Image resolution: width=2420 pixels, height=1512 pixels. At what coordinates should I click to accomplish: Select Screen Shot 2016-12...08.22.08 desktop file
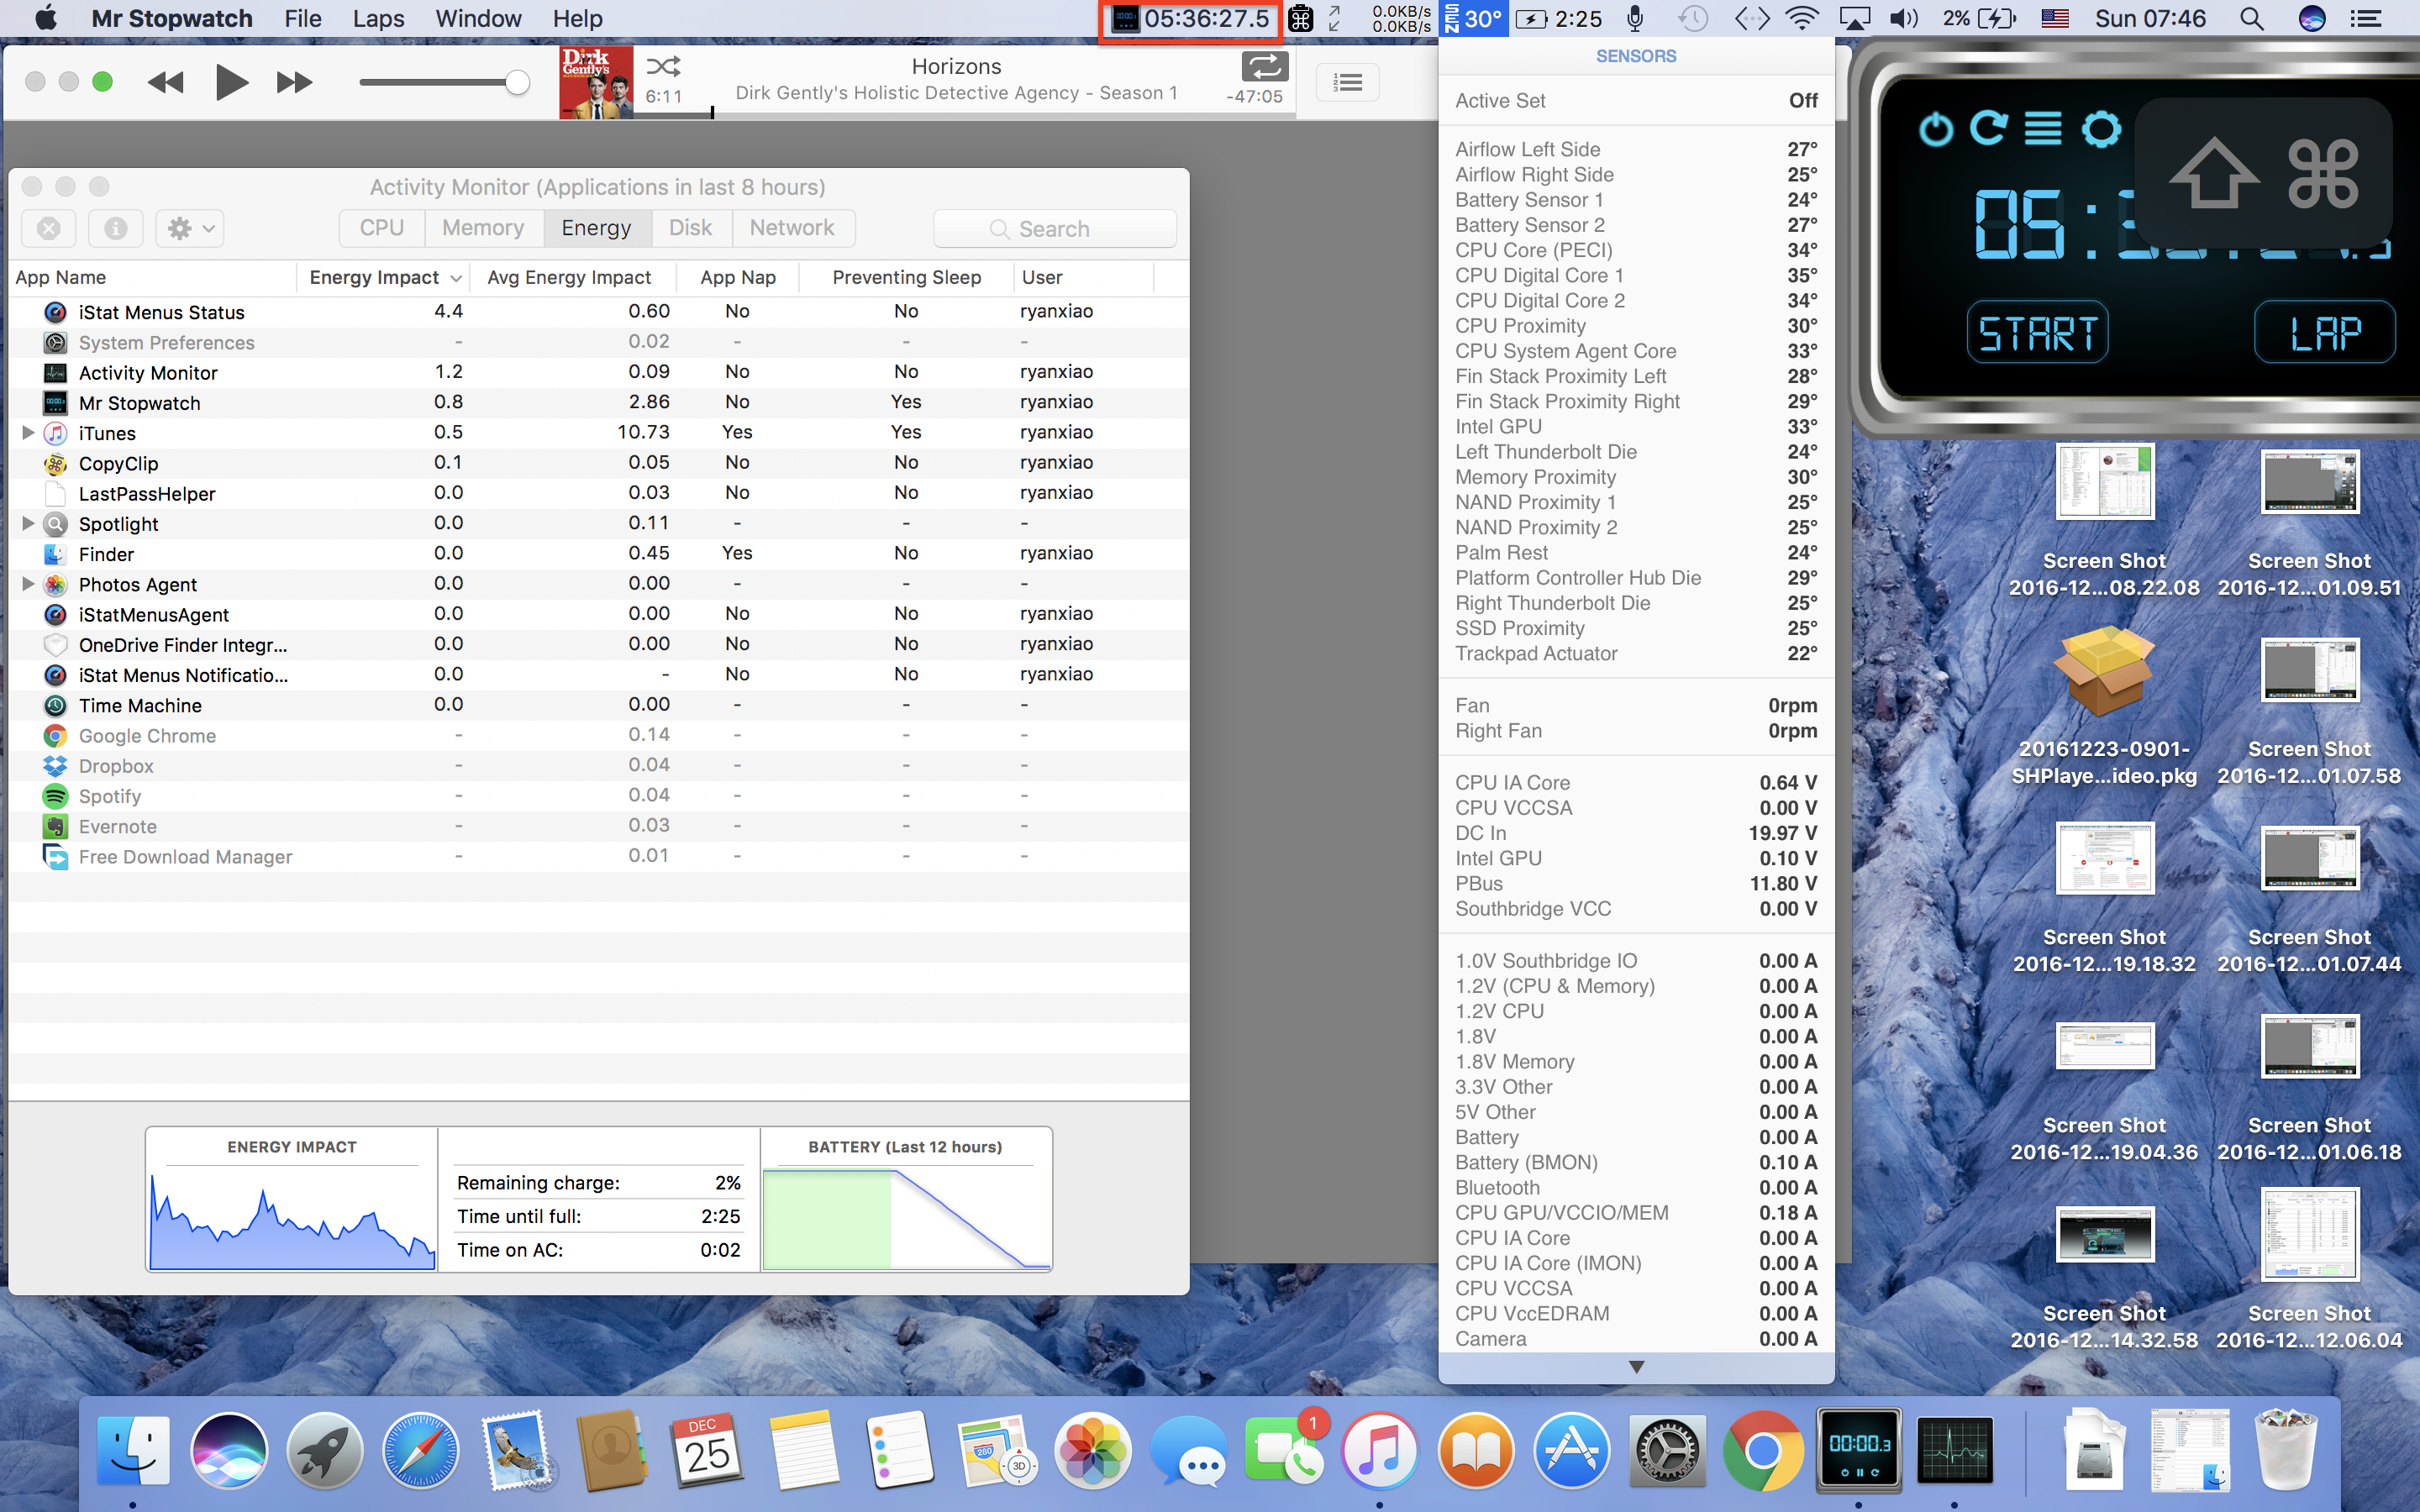click(x=2104, y=523)
